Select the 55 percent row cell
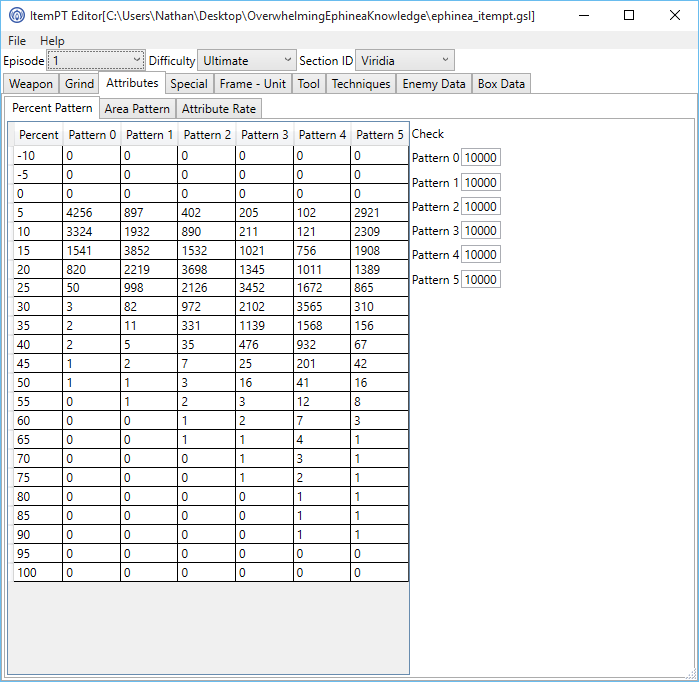Image resolution: width=699 pixels, height=682 pixels. (38, 402)
